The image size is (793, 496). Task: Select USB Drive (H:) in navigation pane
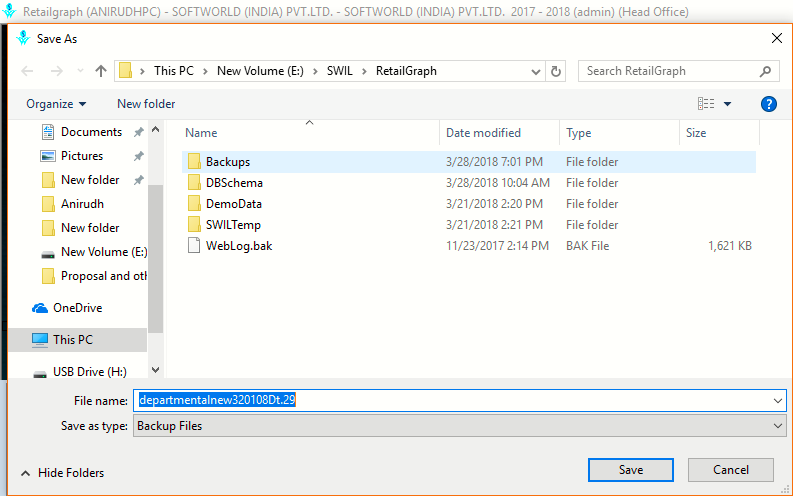[90, 372]
